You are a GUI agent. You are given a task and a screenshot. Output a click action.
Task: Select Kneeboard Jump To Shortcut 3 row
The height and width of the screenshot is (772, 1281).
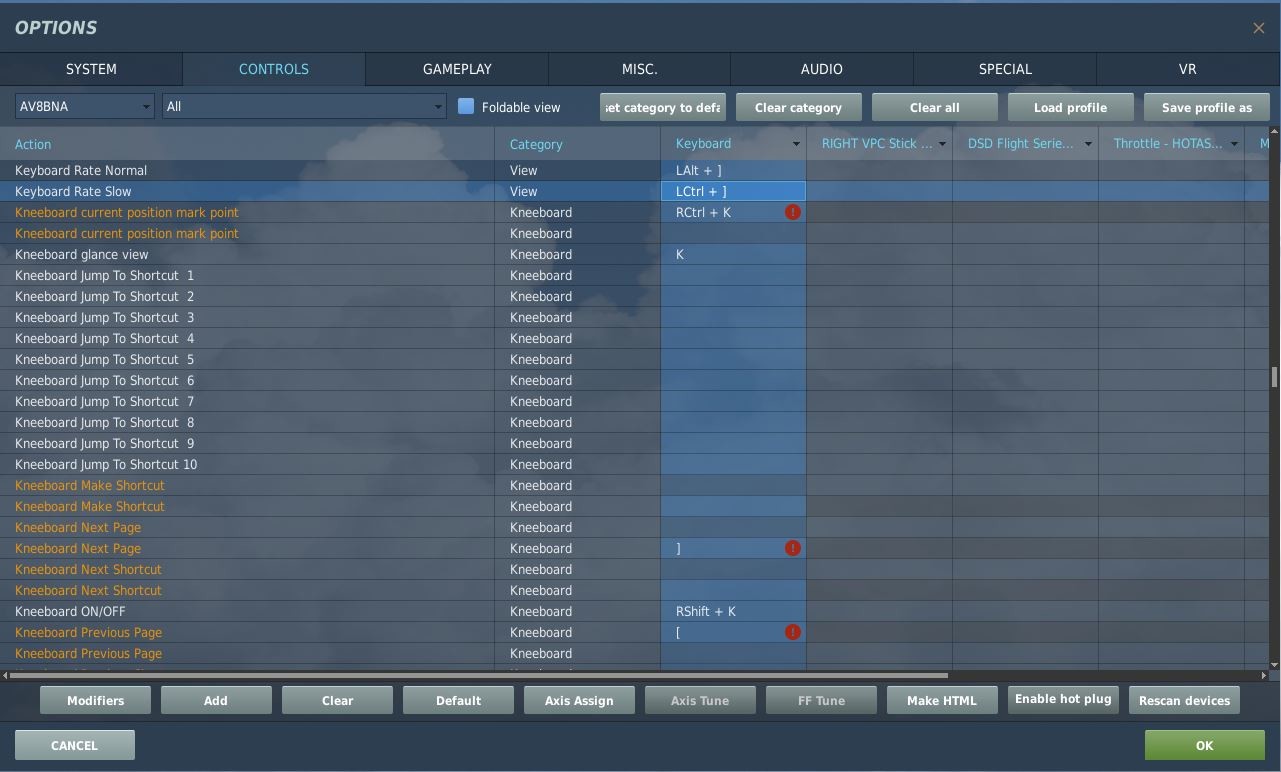(634, 317)
